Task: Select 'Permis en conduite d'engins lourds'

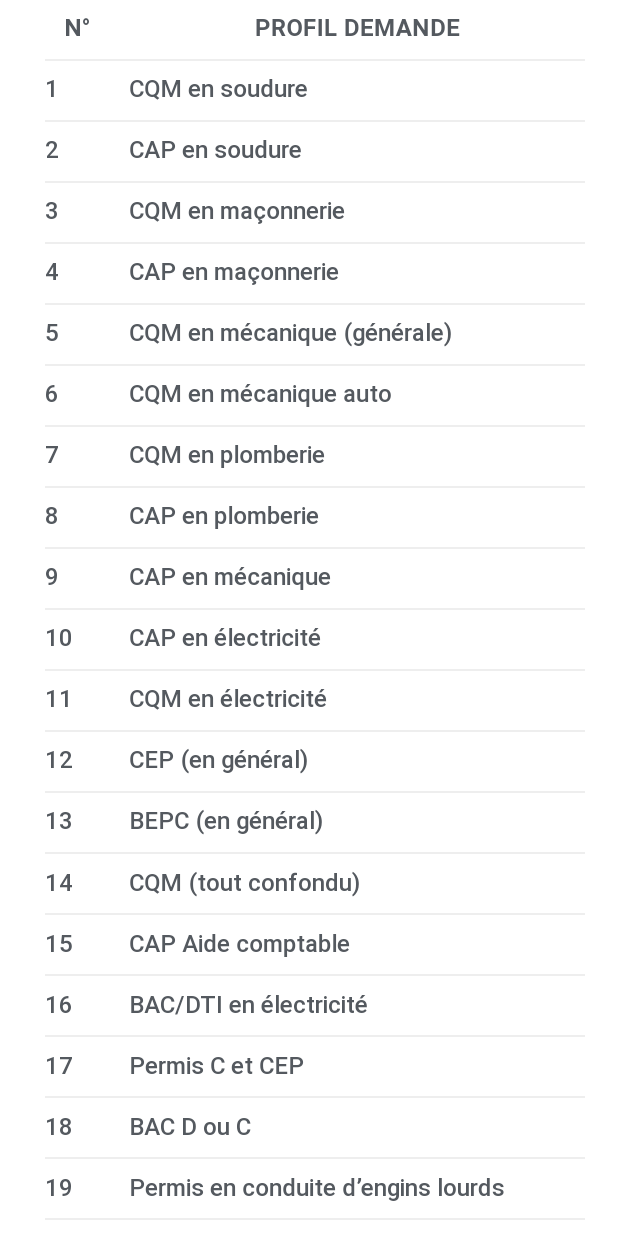Action: [316, 1188]
